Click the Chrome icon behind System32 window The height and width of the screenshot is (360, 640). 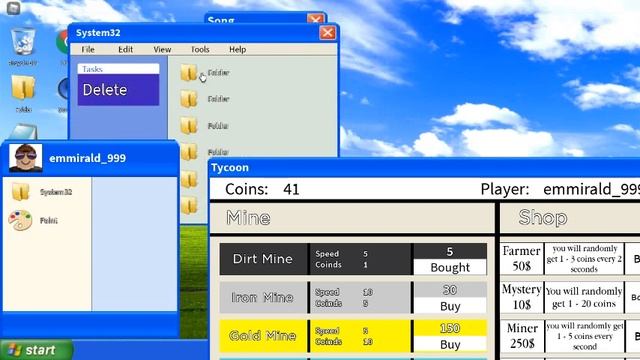pos(62,42)
